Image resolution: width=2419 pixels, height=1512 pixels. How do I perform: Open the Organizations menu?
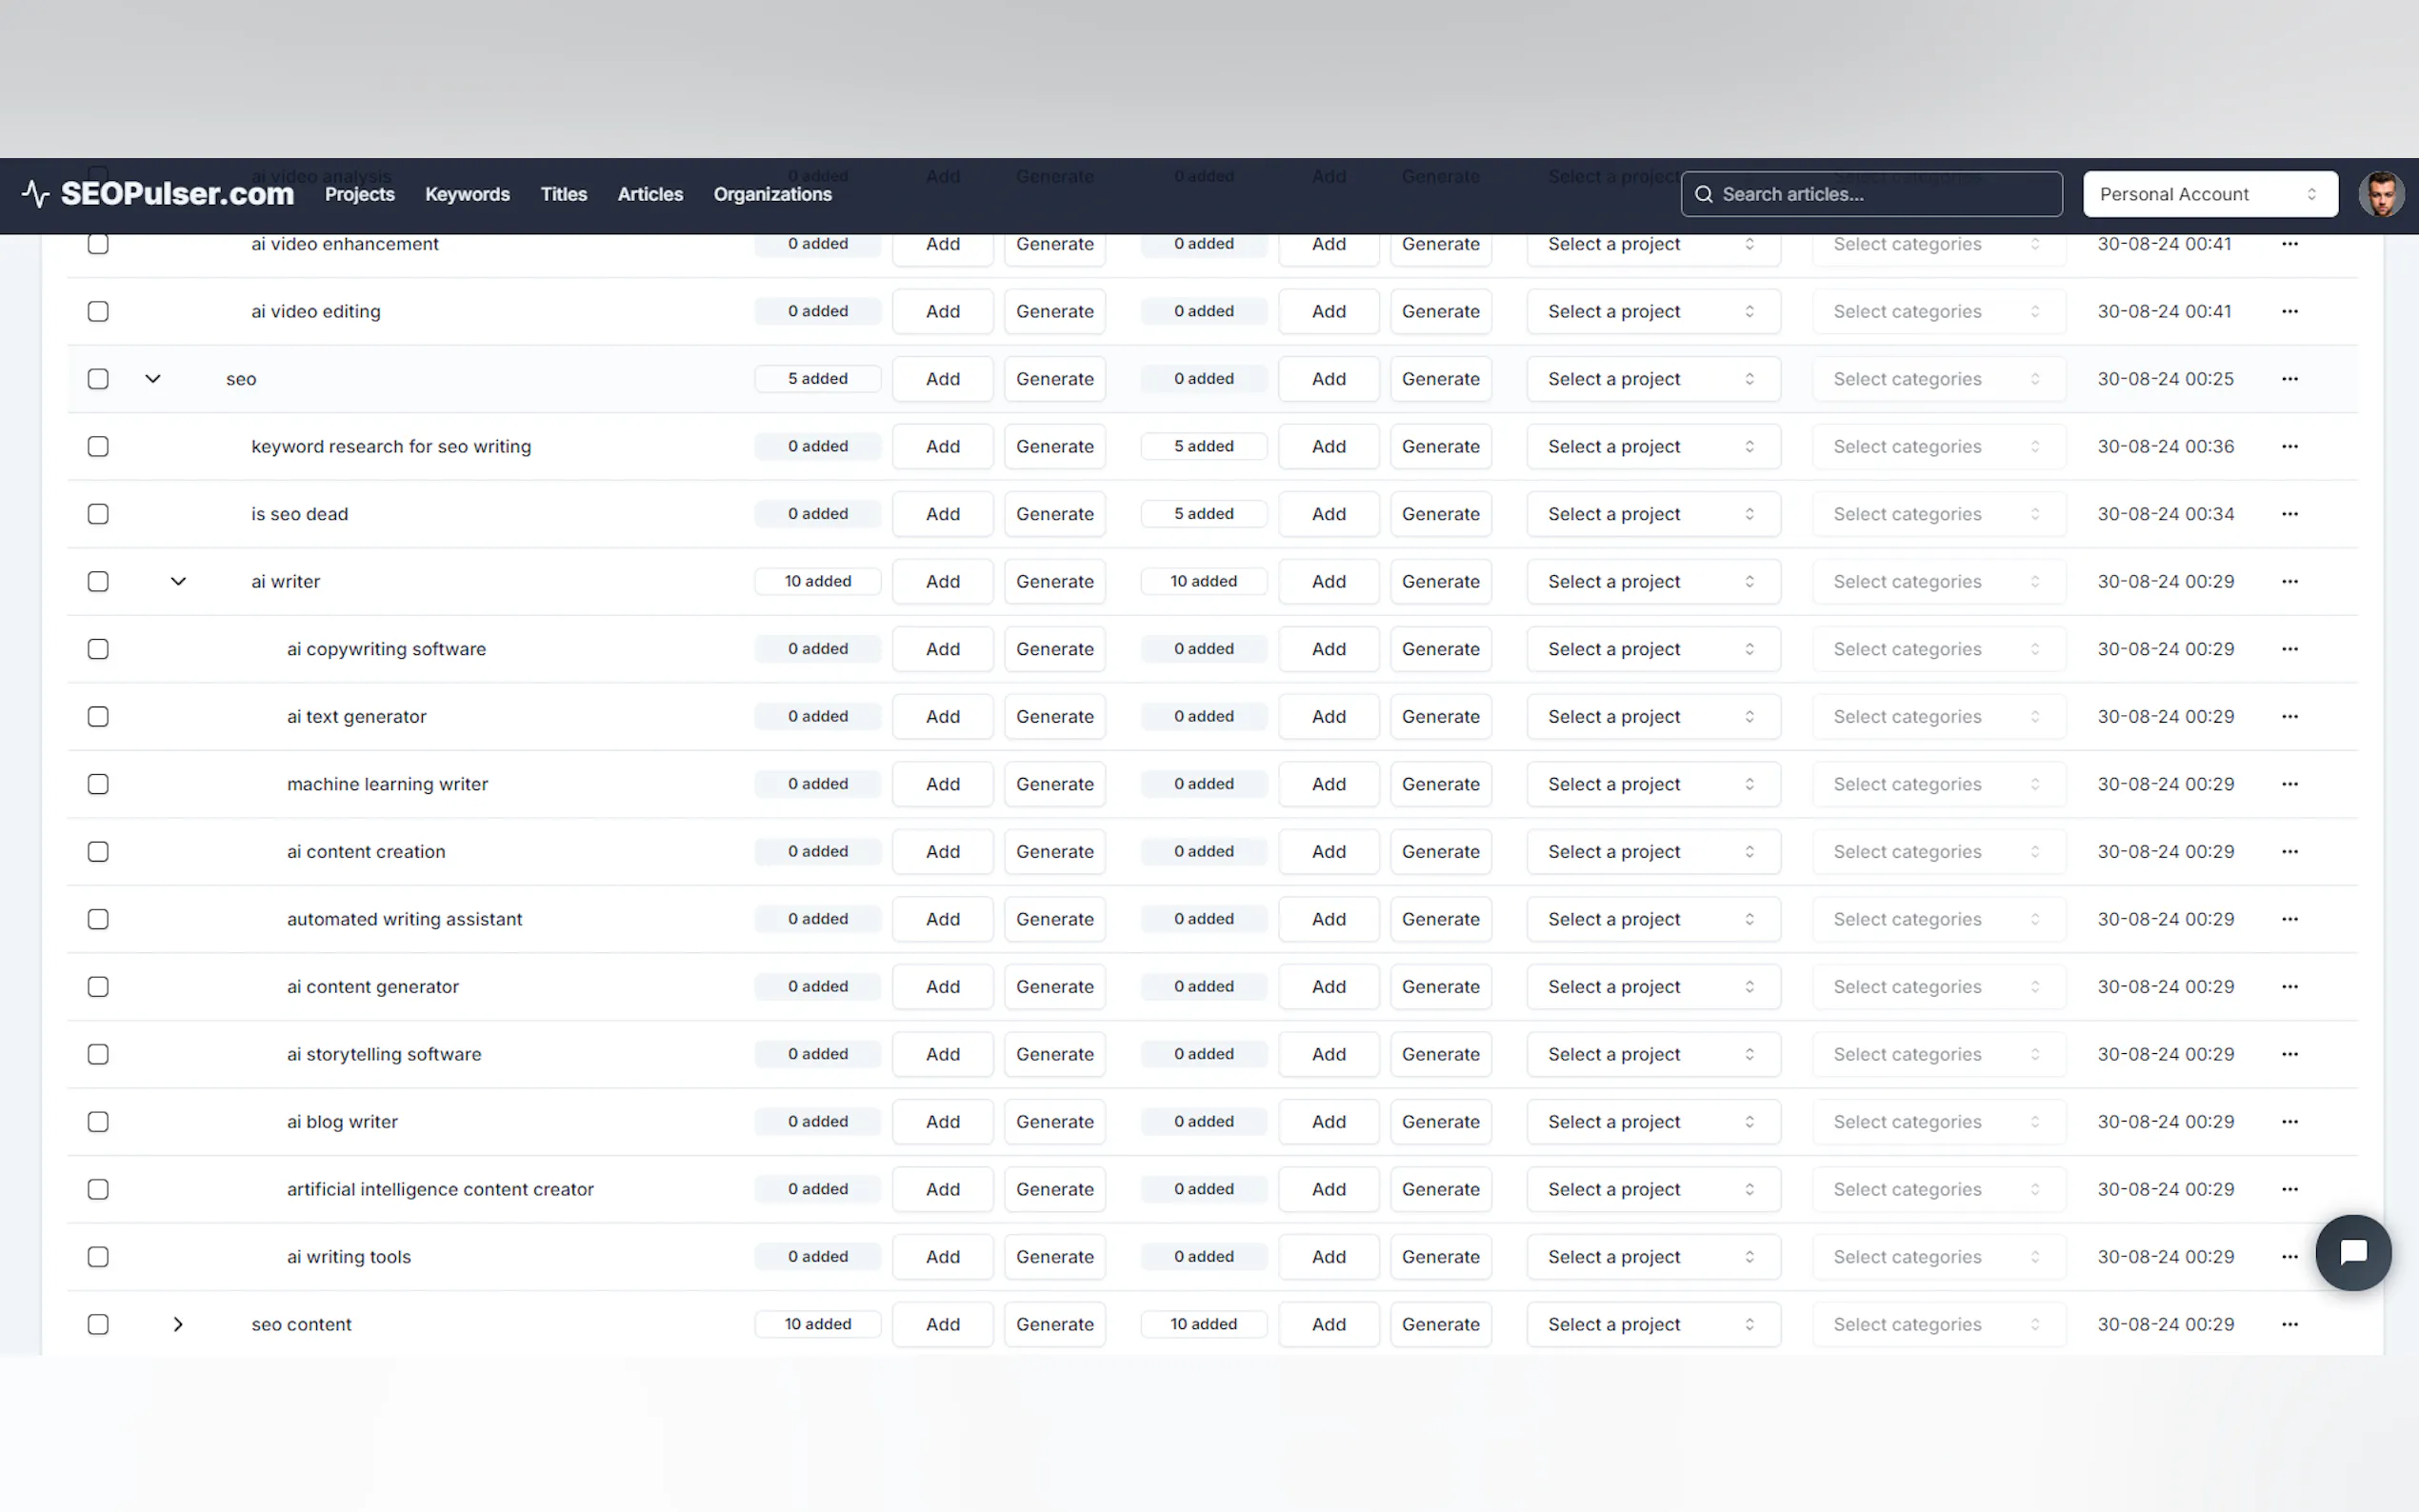(772, 194)
